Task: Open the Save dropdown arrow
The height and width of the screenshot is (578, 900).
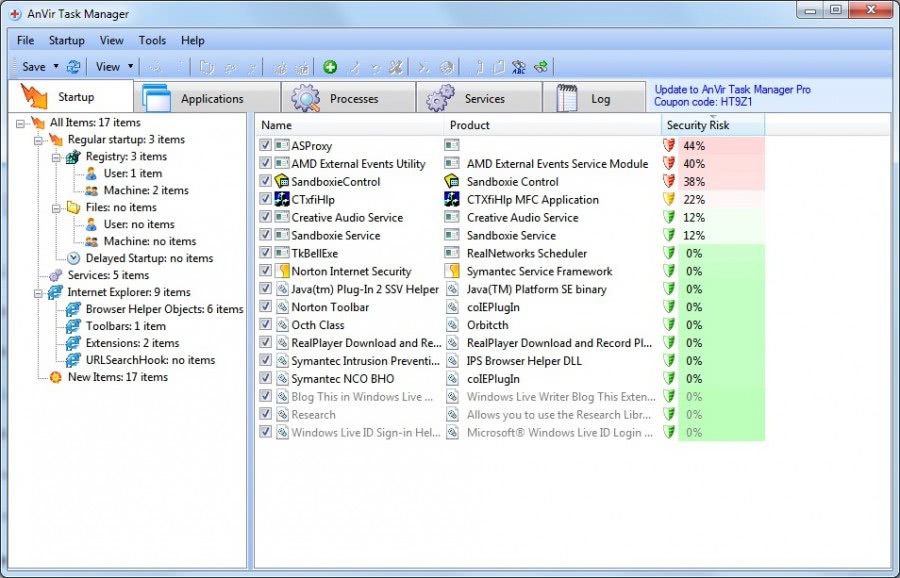Action: pos(56,67)
